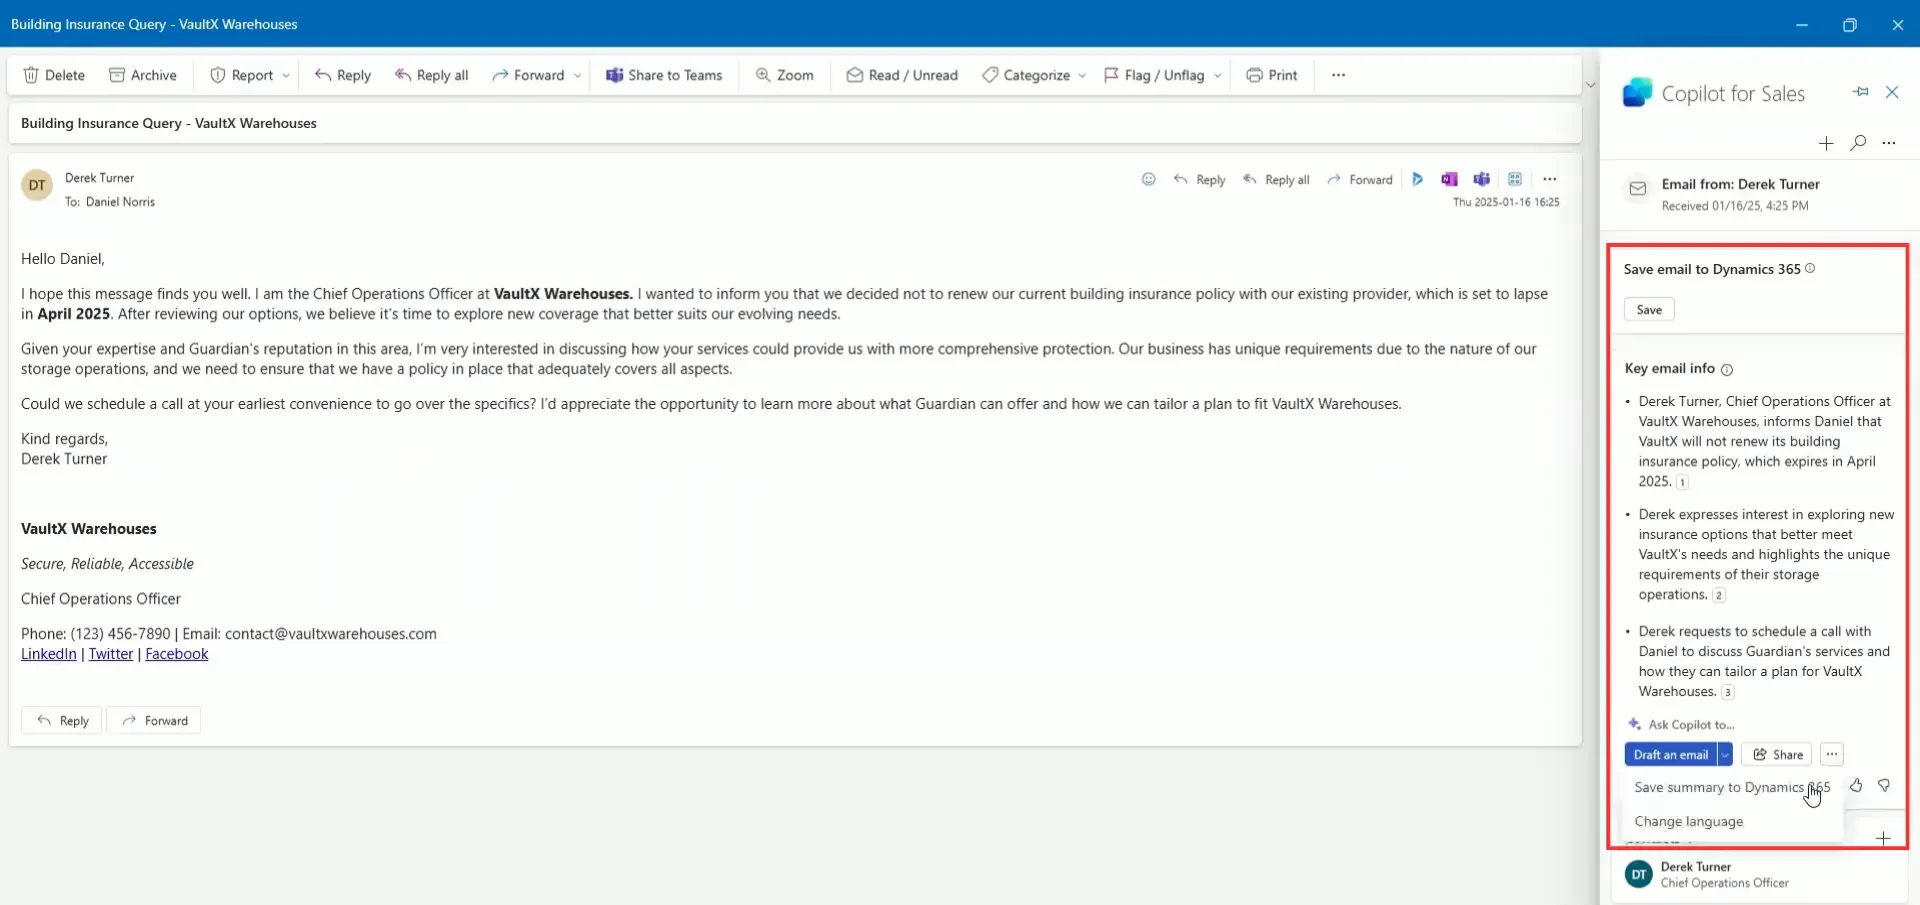Give thumbs down feedback on summary

[x=1884, y=786]
